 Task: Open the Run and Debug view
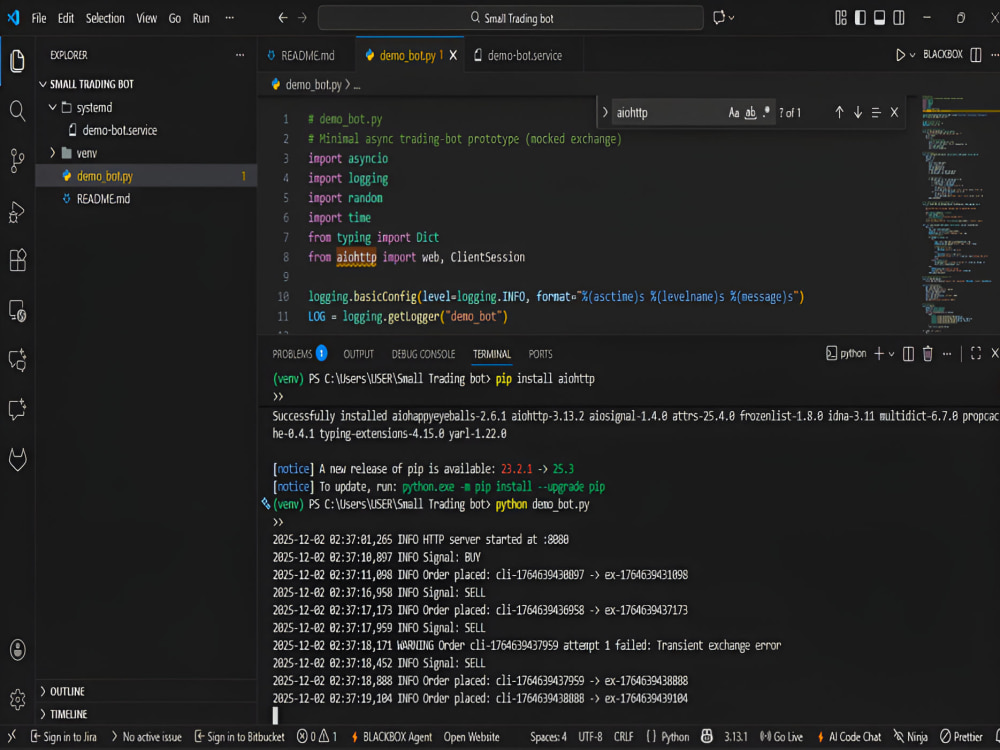(x=17, y=212)
